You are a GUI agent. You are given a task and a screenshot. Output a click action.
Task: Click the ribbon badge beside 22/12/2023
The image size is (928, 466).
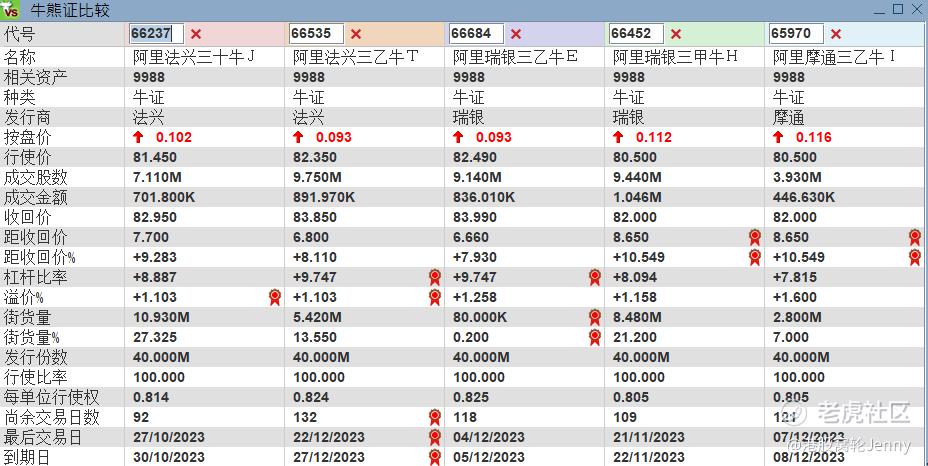click(x=435, y=438)
